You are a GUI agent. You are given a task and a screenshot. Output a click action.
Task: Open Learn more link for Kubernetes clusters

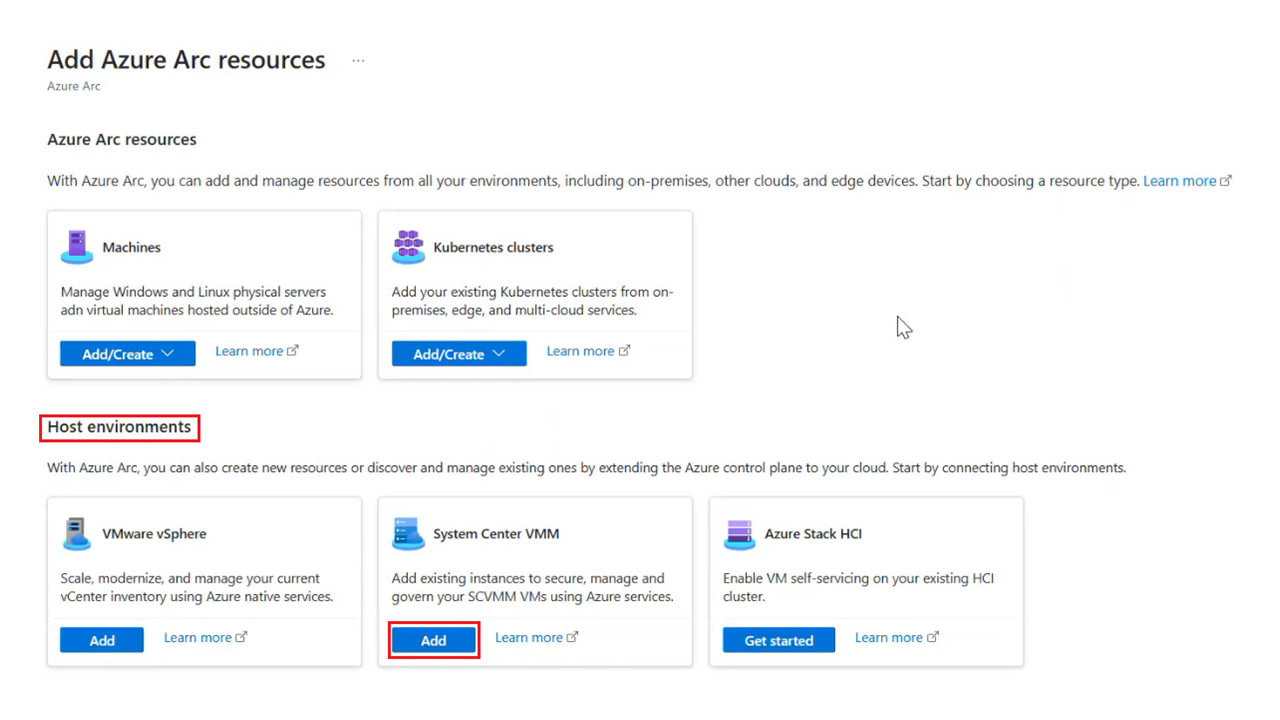coord(580,351)
